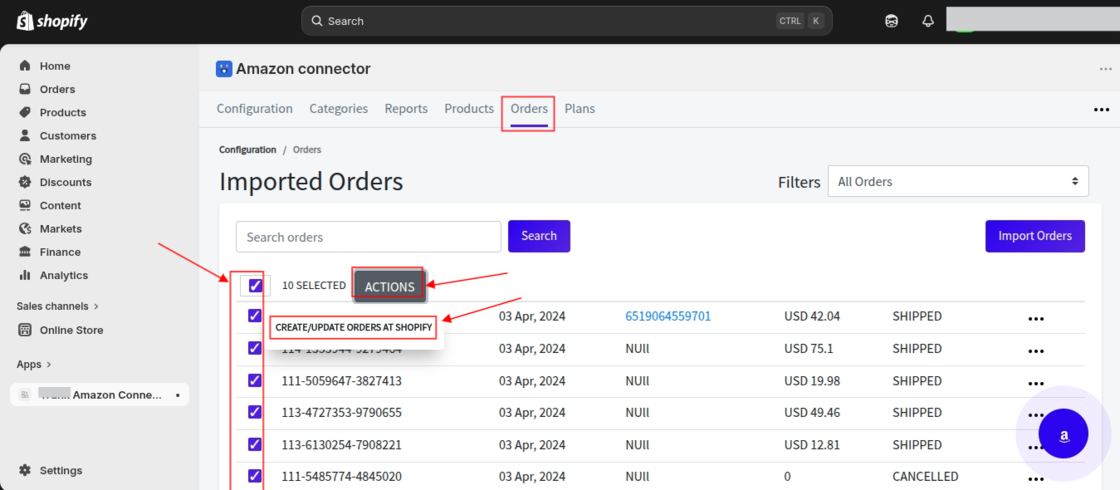
Task: Open Shopify order link 6519064559701
Action: click(668, 316)
